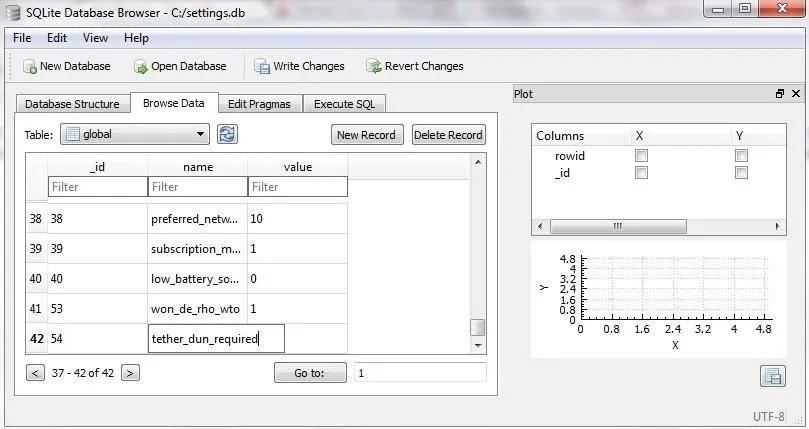Select the won_de_rho_wto name cell
The width and height of the screenshot is (809, 429).
pos(198,309)
